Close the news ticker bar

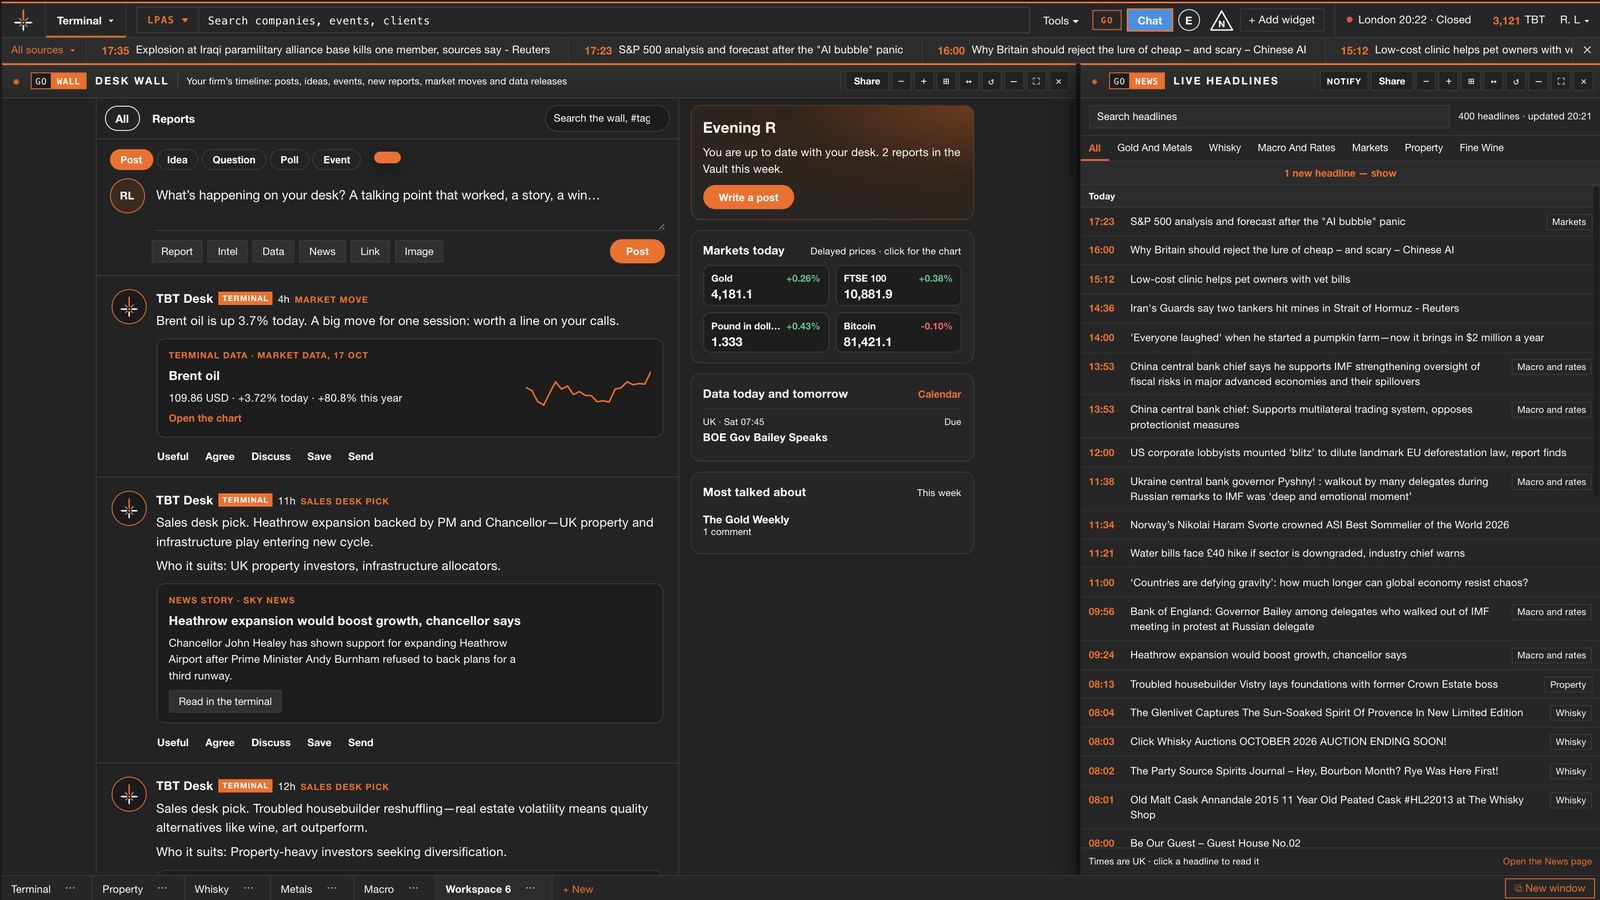(x=1587, y=49)
